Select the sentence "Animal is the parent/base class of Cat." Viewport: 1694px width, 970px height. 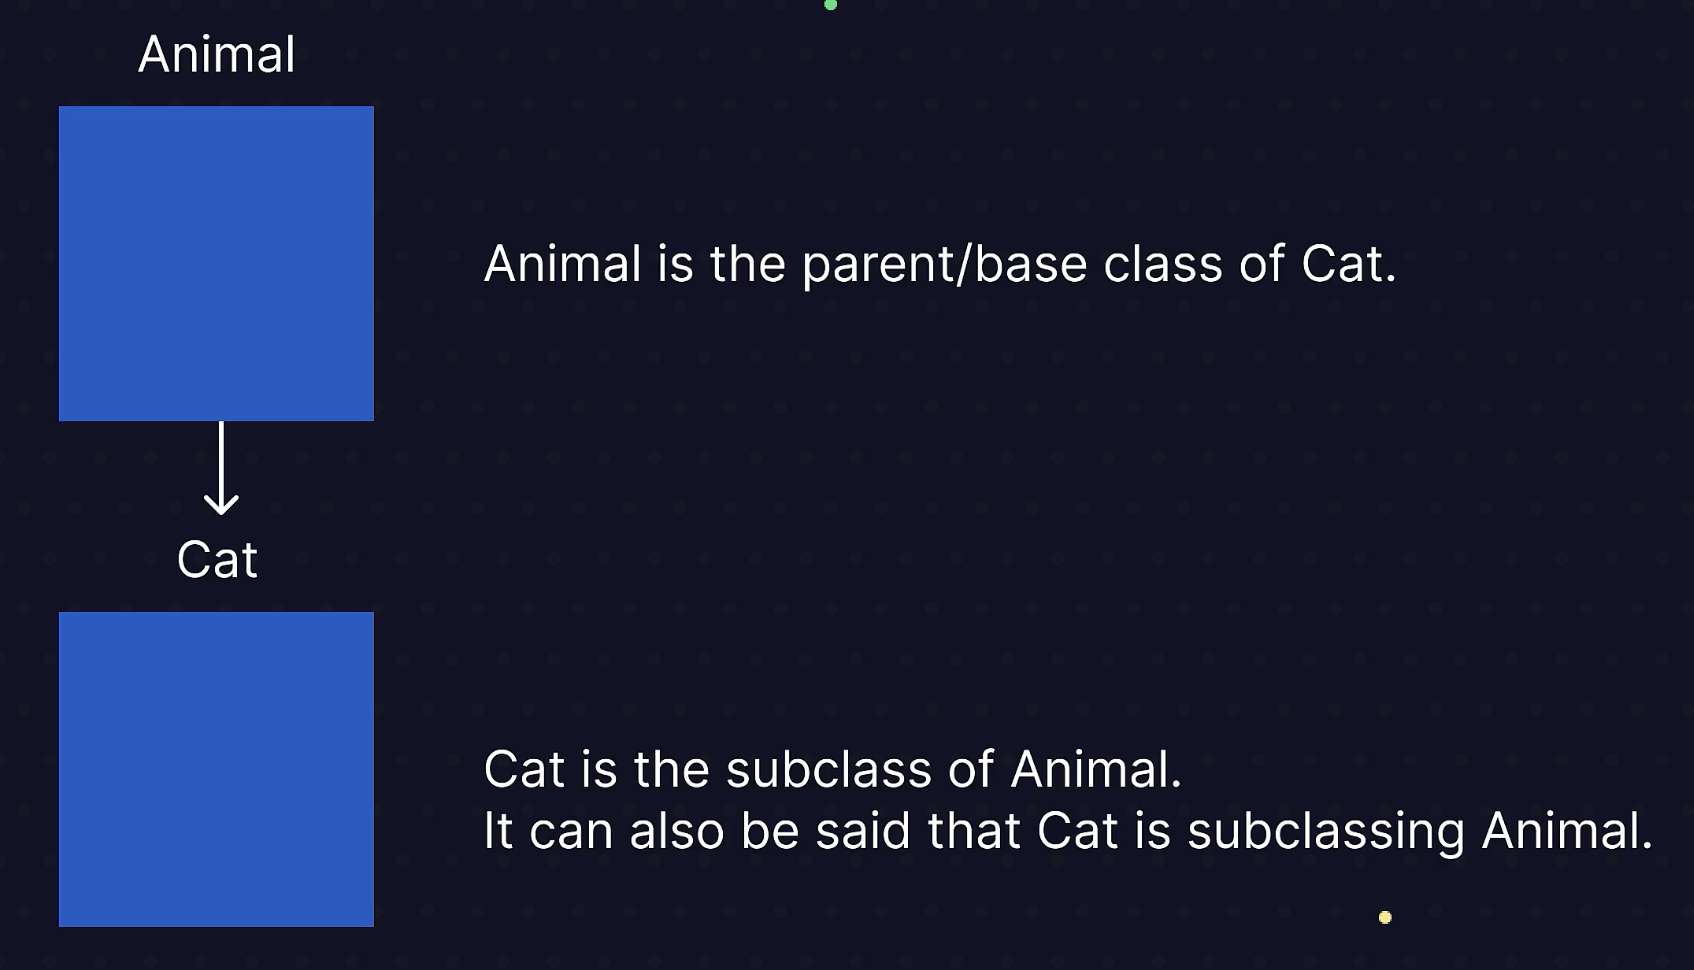pyautogui.click(x=940, y=265)
